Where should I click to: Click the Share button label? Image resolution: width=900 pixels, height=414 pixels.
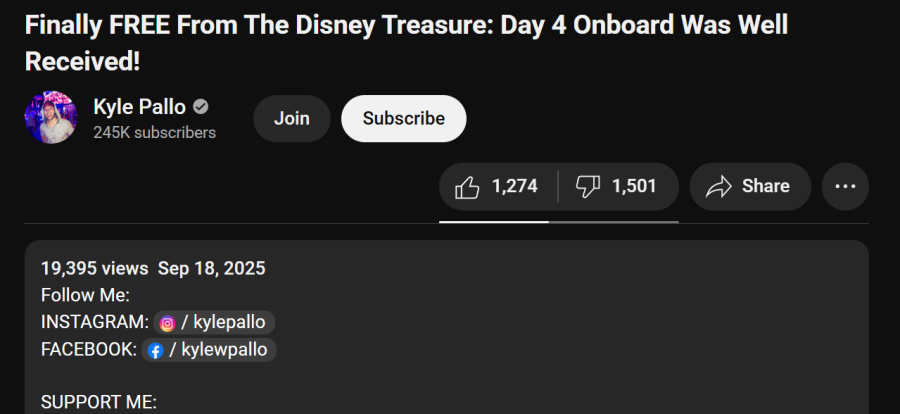766,186
